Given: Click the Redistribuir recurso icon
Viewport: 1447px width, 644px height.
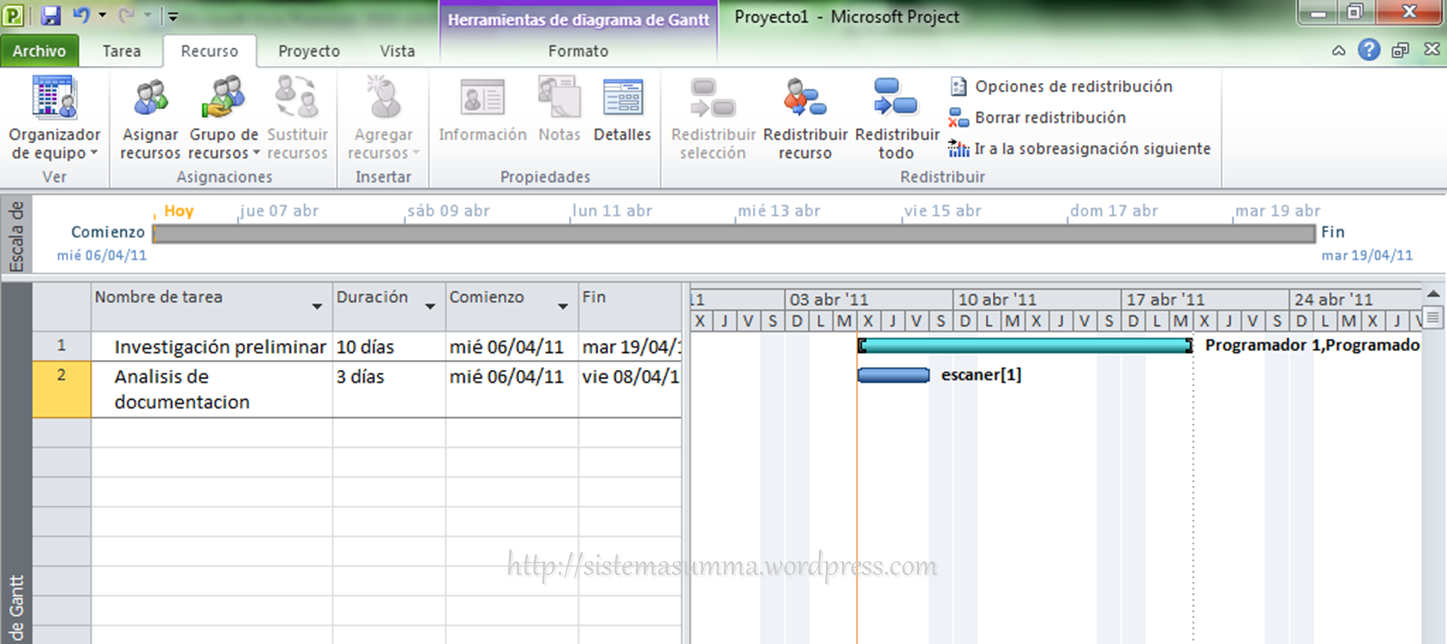Looking at the screenshot, I should 805,100.
